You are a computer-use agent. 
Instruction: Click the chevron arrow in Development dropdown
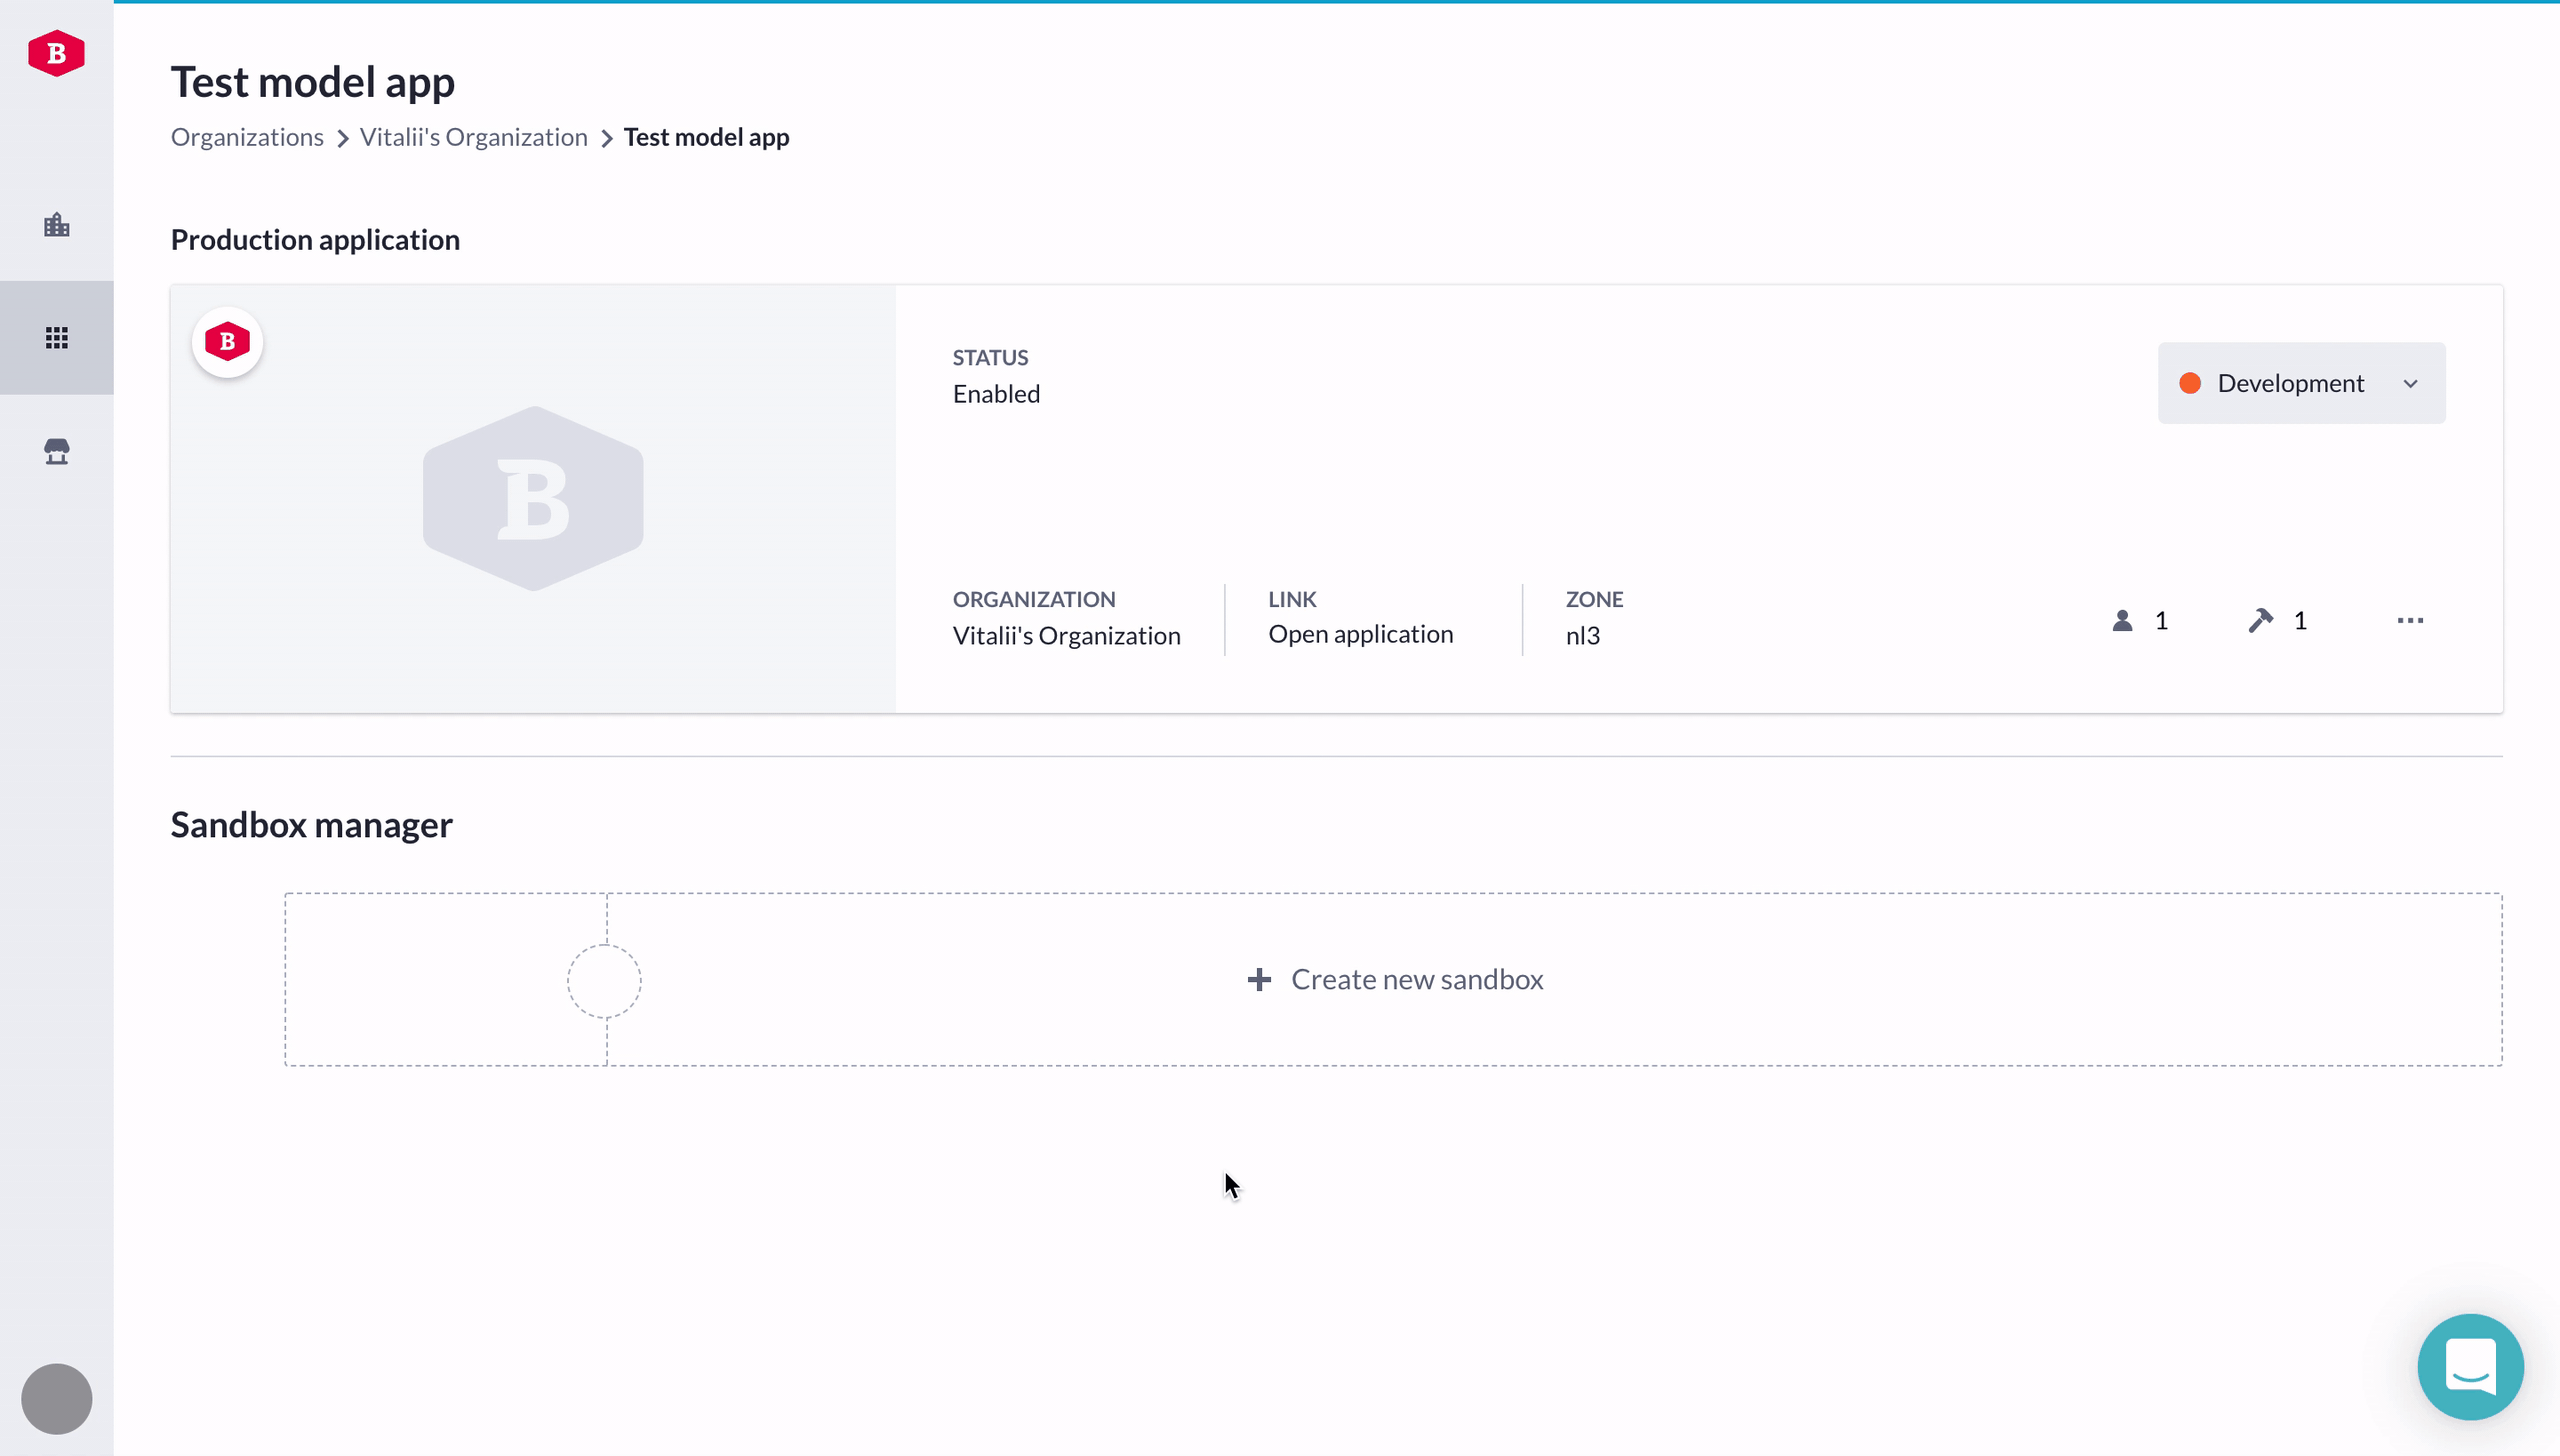(2410, 384)
